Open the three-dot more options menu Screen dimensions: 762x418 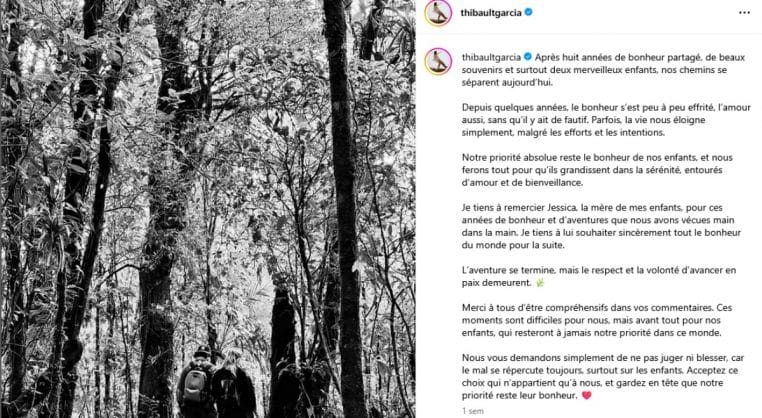(744, 13)
